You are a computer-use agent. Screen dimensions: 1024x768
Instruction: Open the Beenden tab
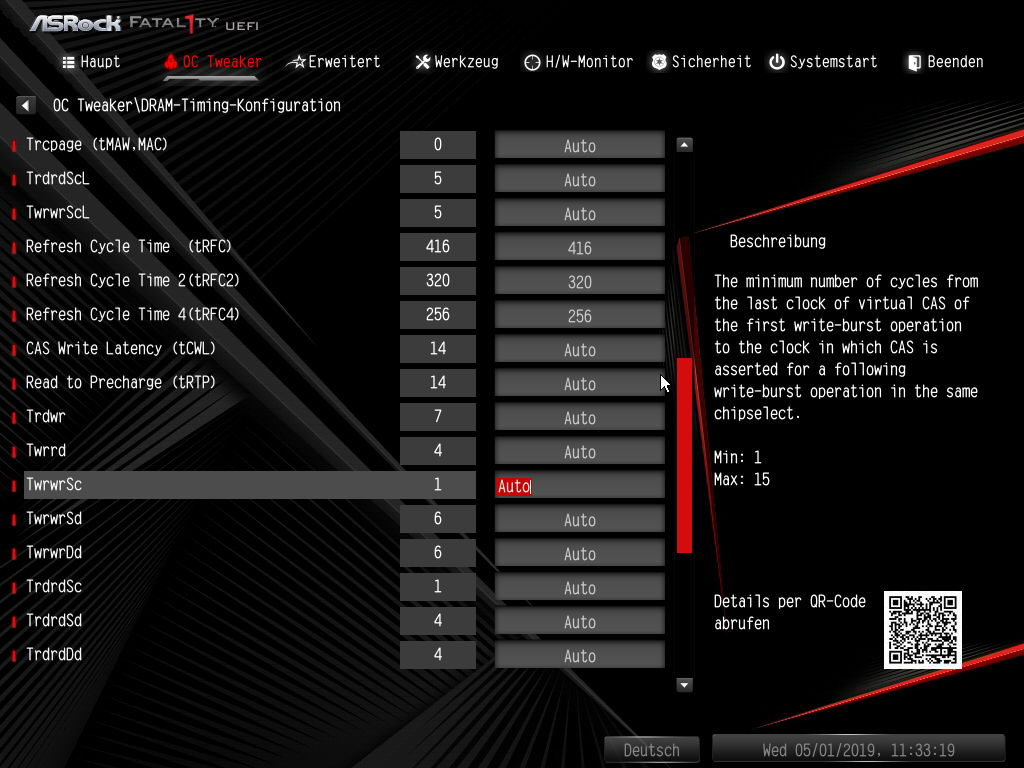(945, 62)
